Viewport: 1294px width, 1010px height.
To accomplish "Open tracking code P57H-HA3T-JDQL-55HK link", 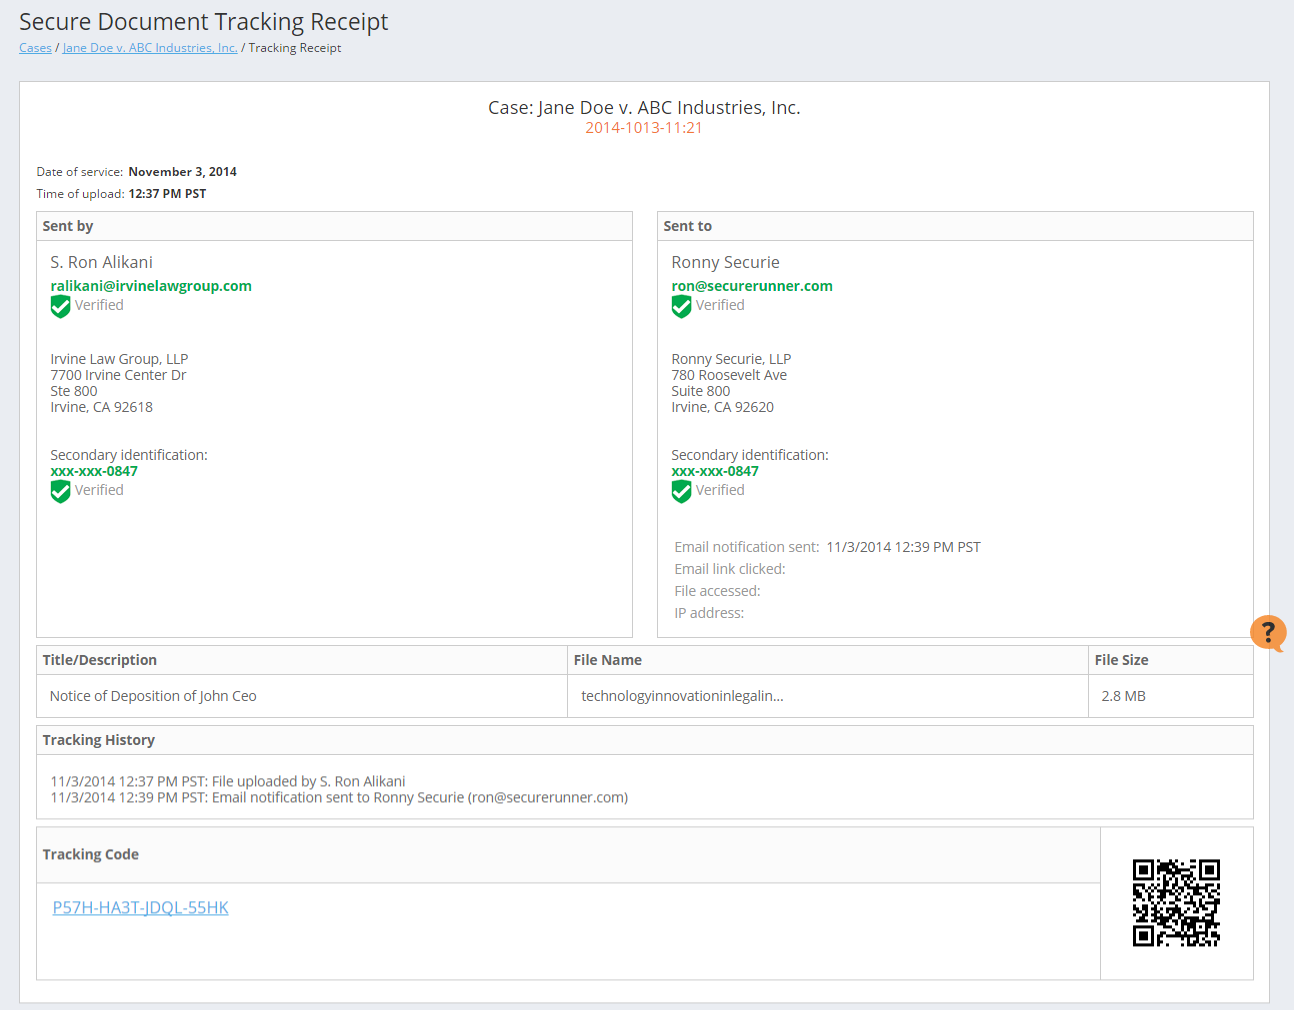I will pyautogui.click(x=140, y=908).
